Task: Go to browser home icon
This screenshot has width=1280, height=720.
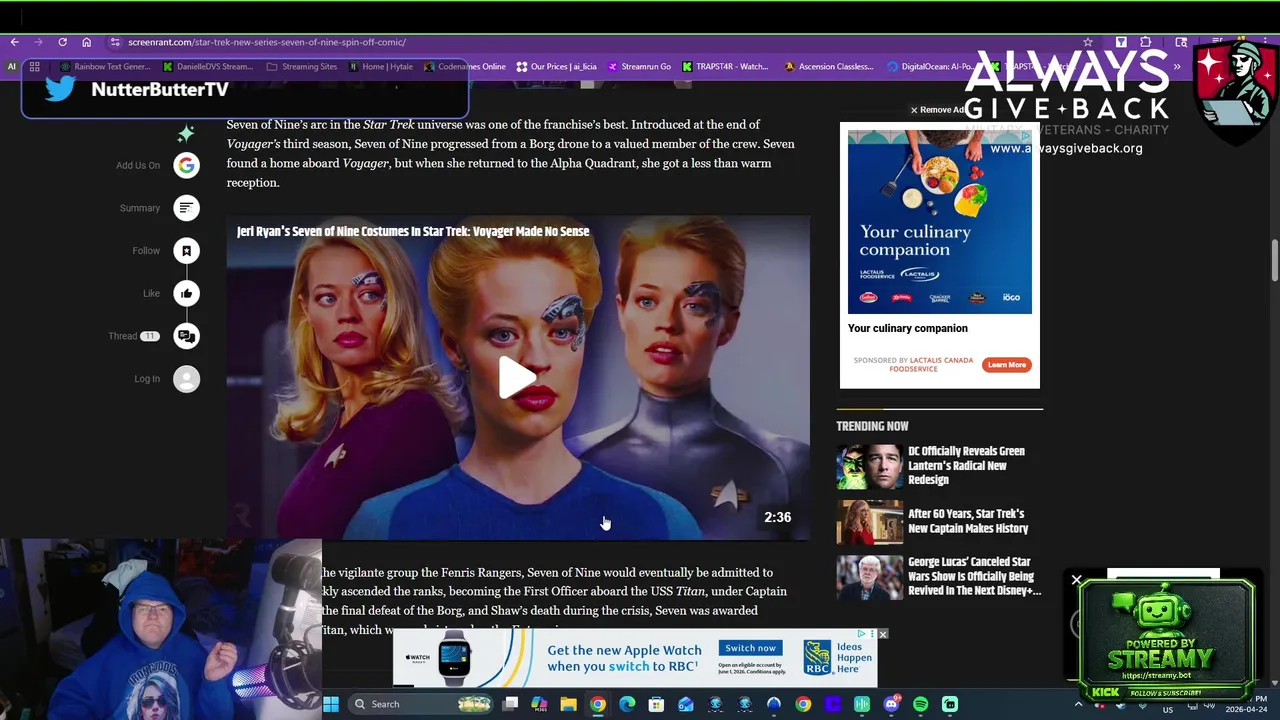Action: pyautogui.click(x=86, y=42)
